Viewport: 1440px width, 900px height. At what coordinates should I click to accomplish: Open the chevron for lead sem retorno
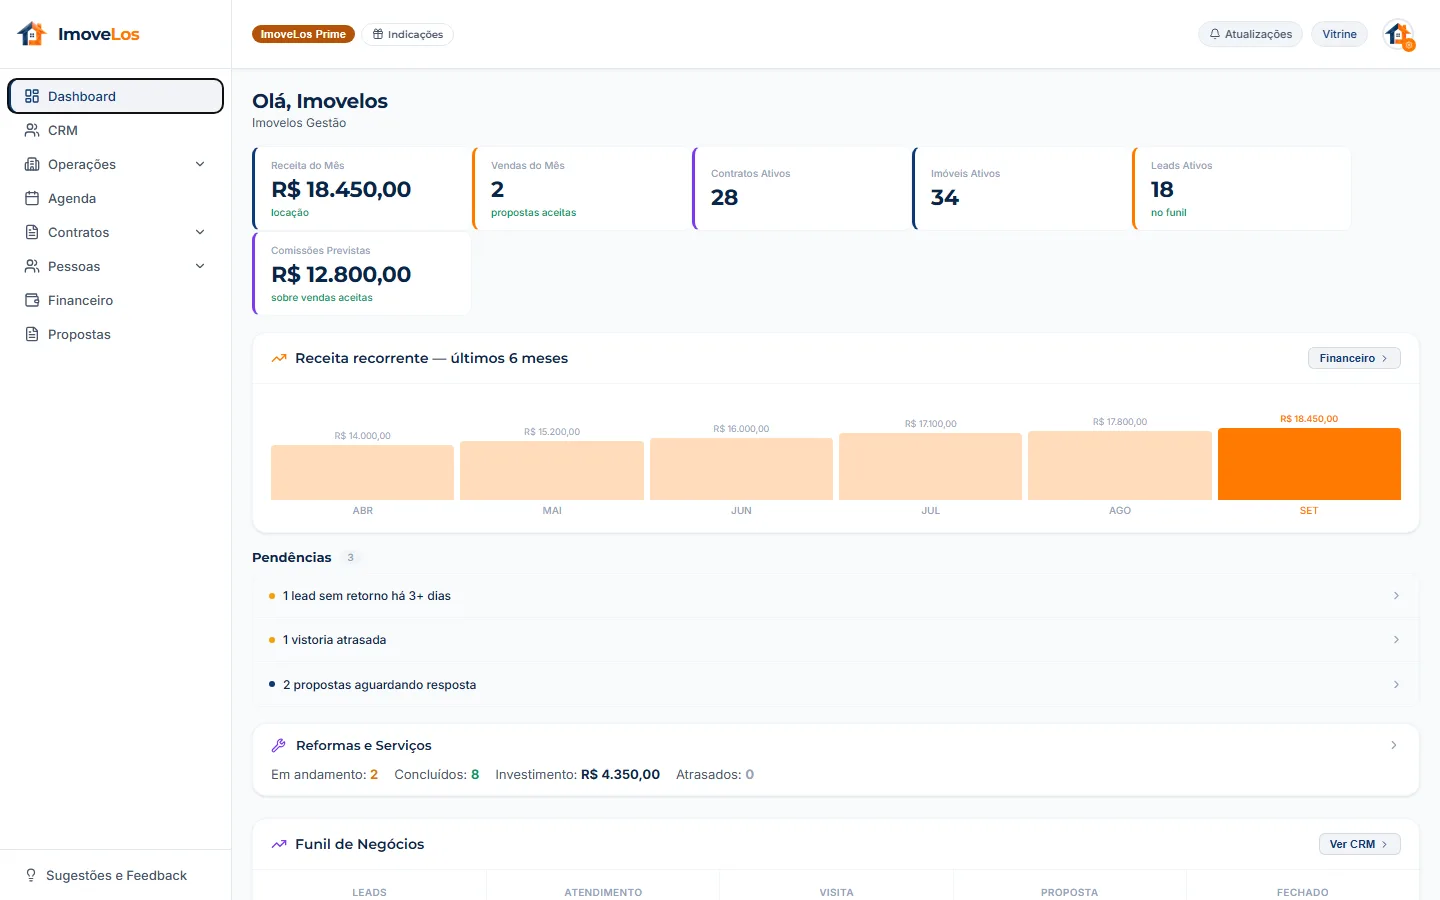click(1396, 595)
